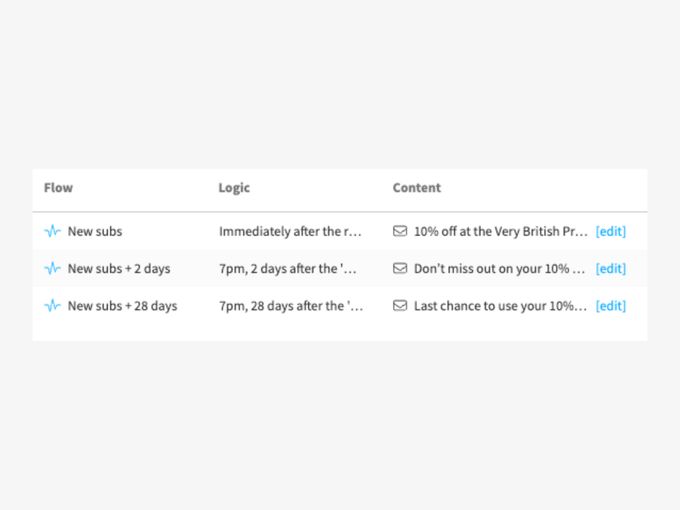The height and width of the screenshot is (510, 680).
Task: Edit the 10% off at Very British email
Action: tap(610, 231)
